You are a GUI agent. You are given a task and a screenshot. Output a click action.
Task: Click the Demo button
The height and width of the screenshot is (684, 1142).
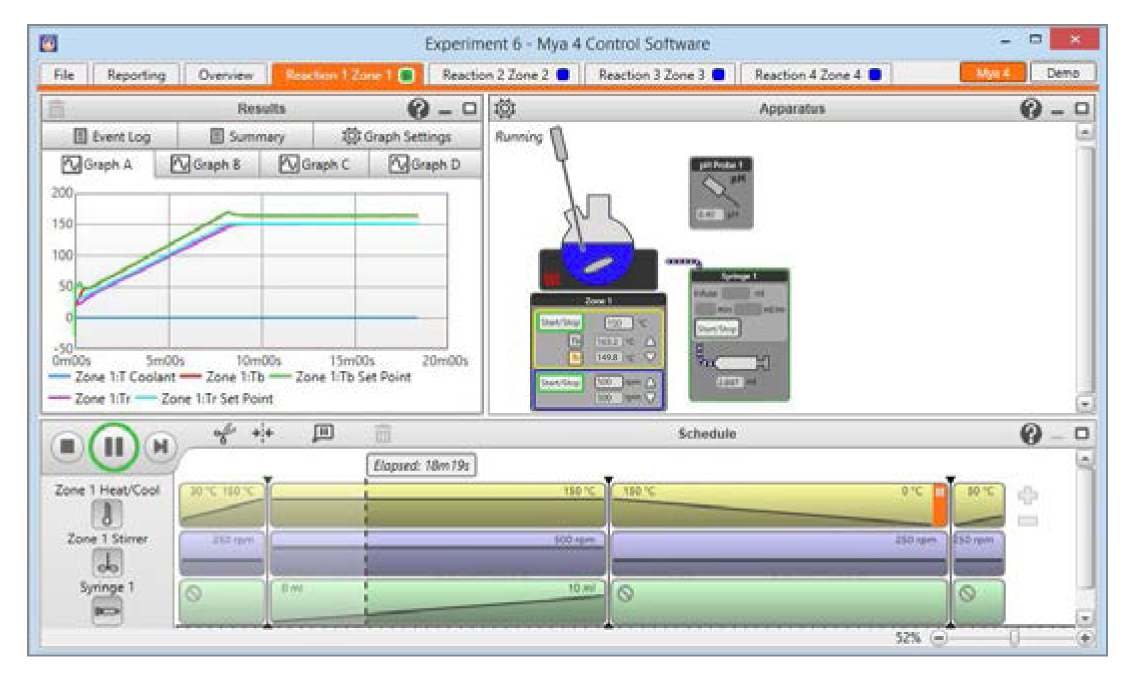coord(1063,73)
